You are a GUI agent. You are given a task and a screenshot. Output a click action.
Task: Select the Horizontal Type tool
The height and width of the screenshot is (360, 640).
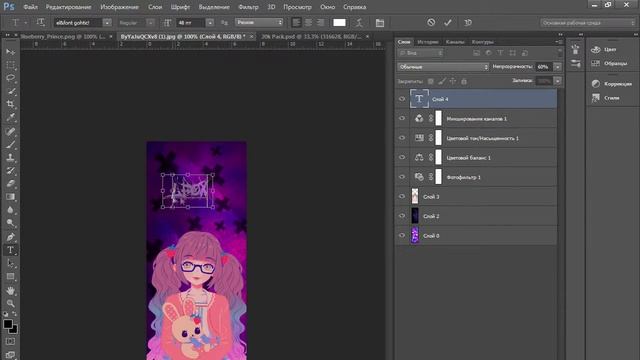11,250
